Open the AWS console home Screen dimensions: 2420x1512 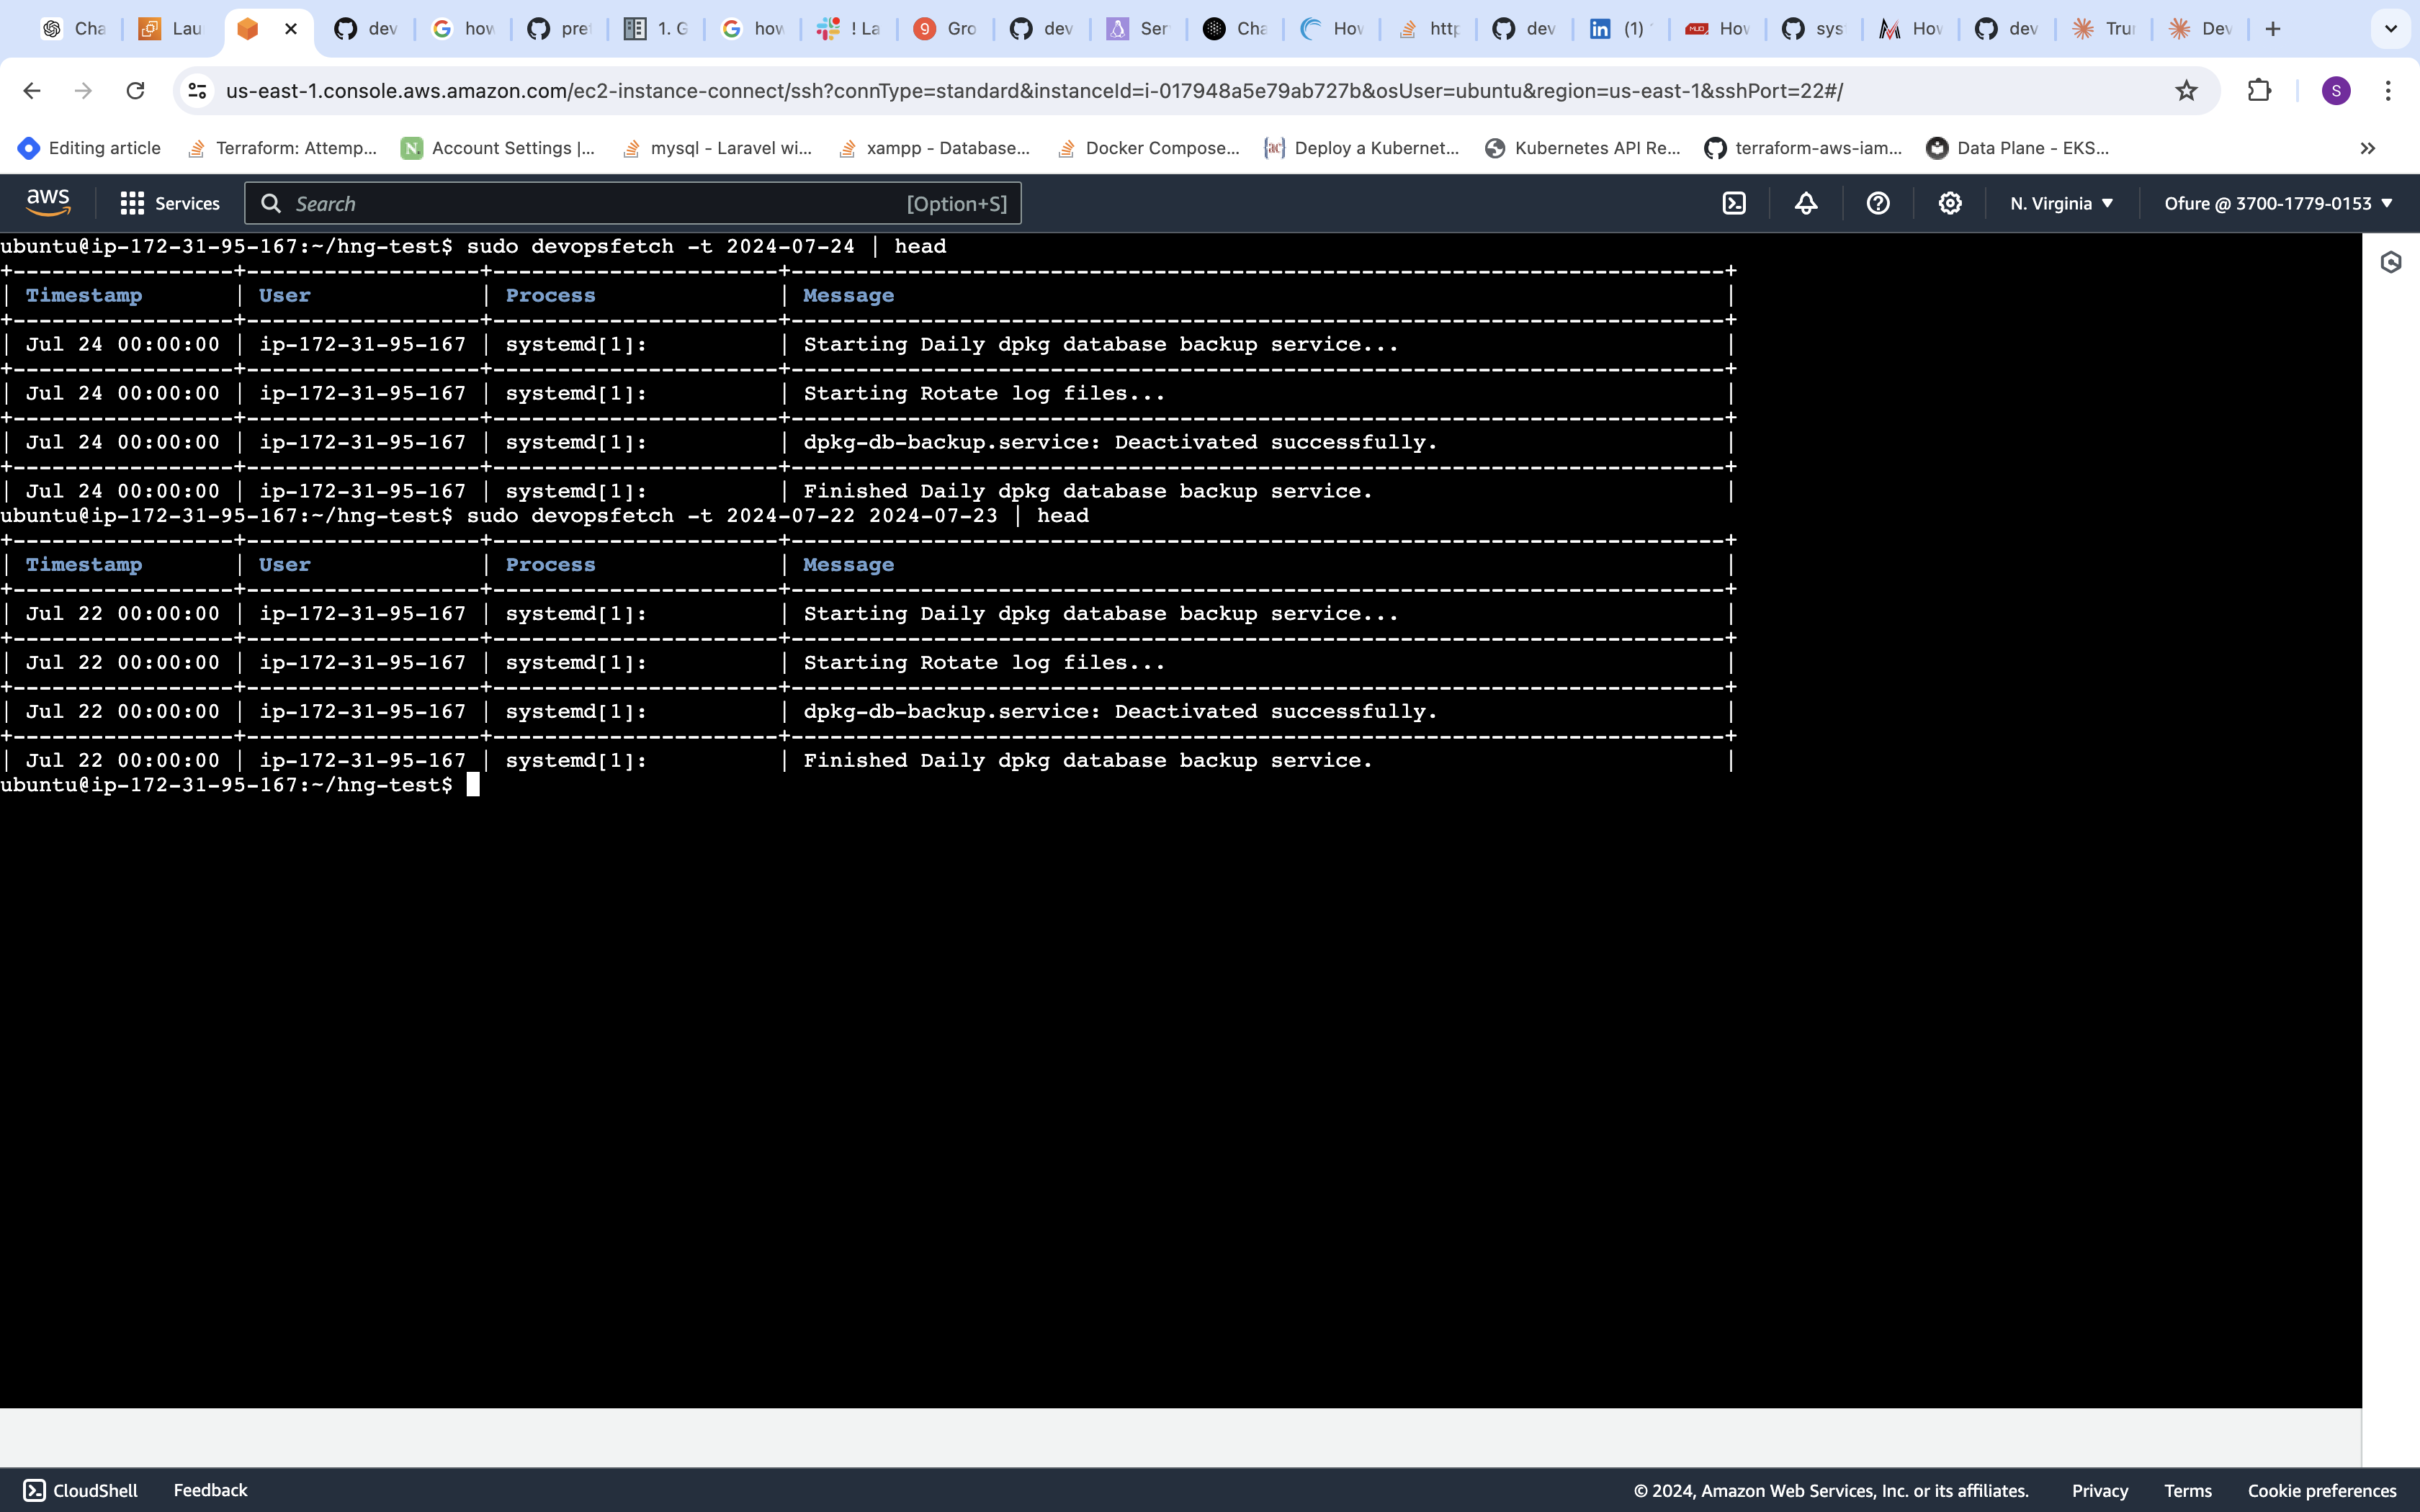[47, 202]
